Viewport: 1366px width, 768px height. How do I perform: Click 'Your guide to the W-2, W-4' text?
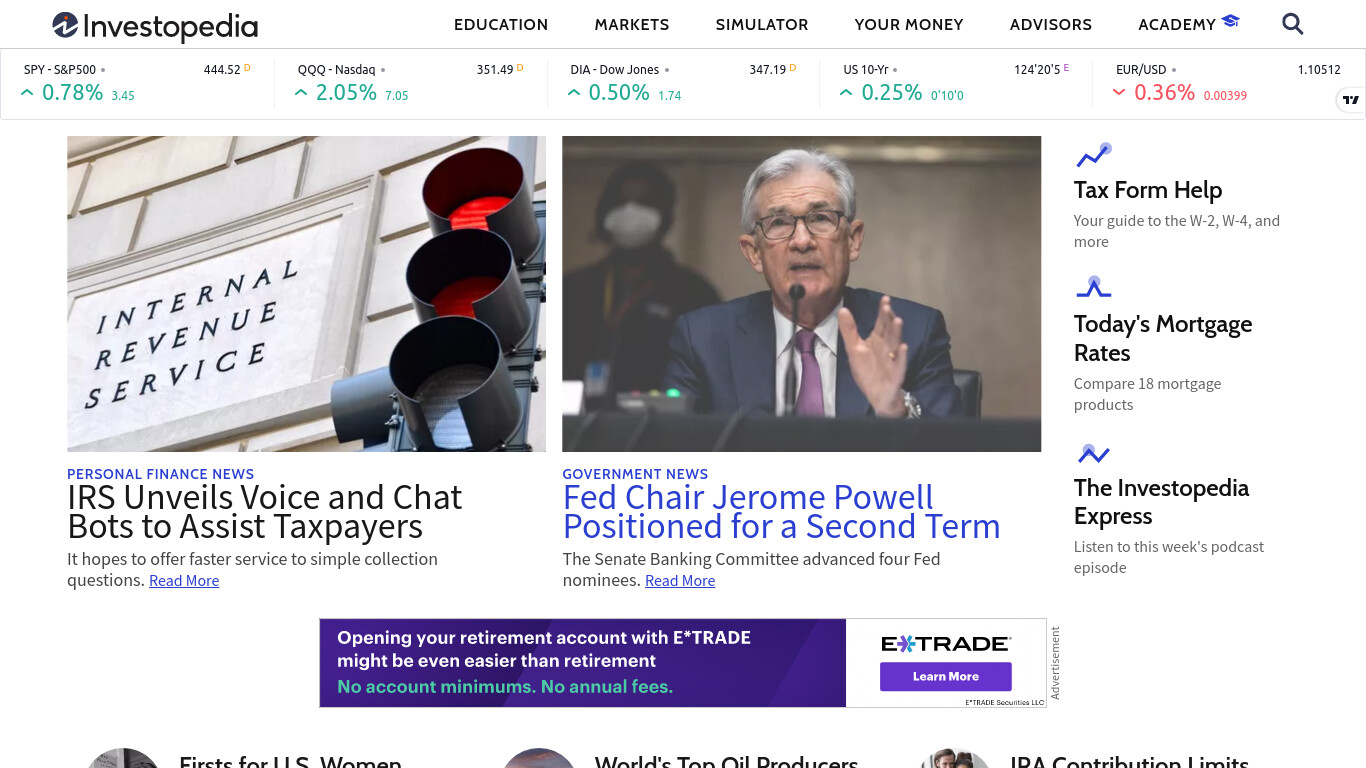[x=1177, y=231]
